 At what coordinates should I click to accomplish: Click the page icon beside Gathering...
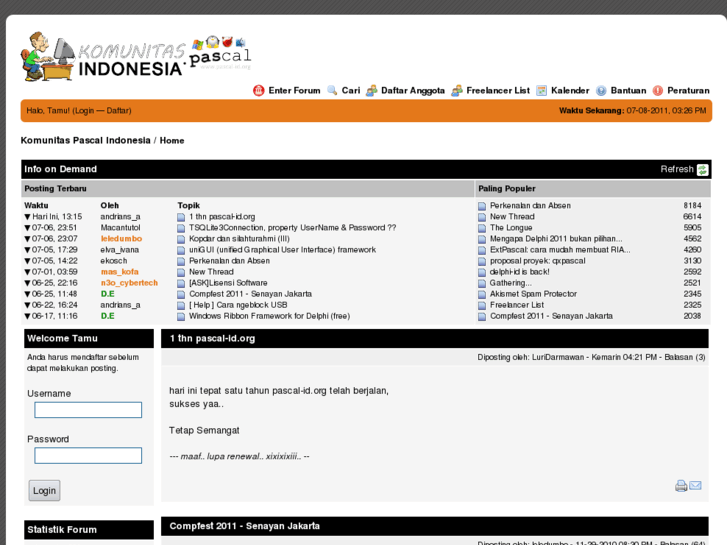[482, 283]
